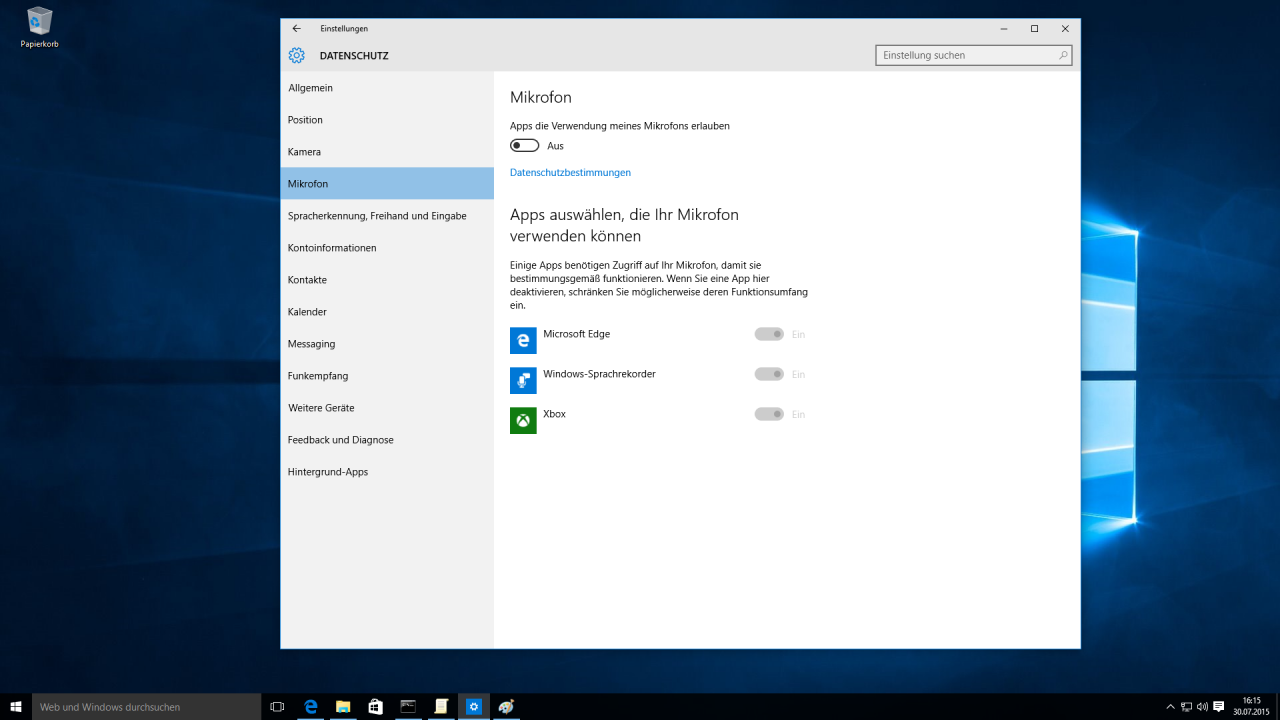Select Position in the sidebar
This screenshot has height=720, width=1280.
click(387, 120)
